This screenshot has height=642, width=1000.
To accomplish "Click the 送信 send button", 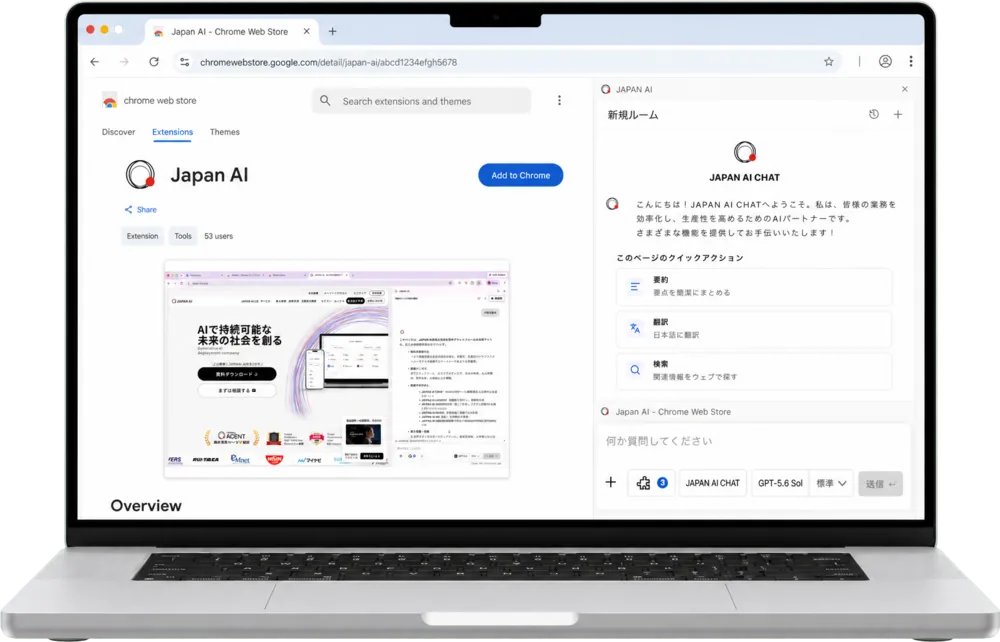I will tap(880, 484).
